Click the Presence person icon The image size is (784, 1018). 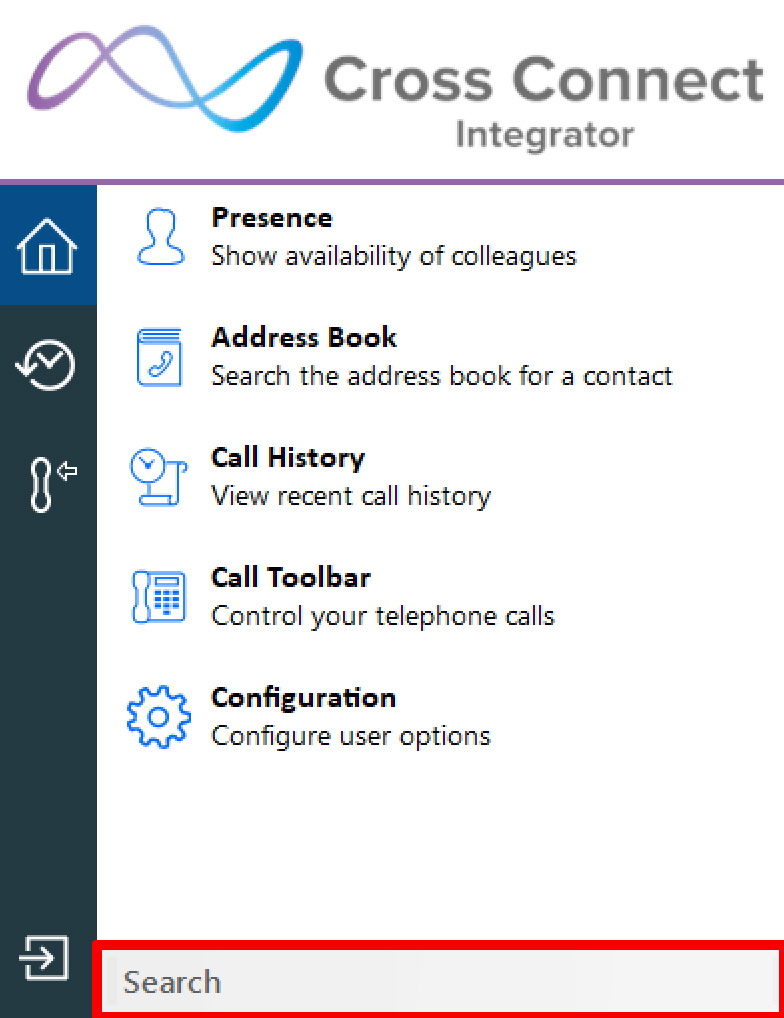tap(160, 237)
